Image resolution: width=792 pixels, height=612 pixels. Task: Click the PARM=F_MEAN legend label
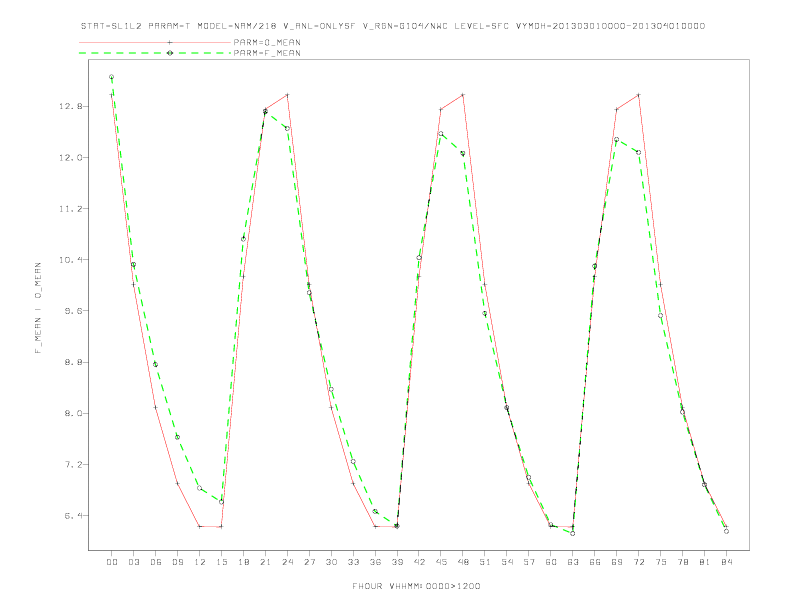tap(267, 53)
